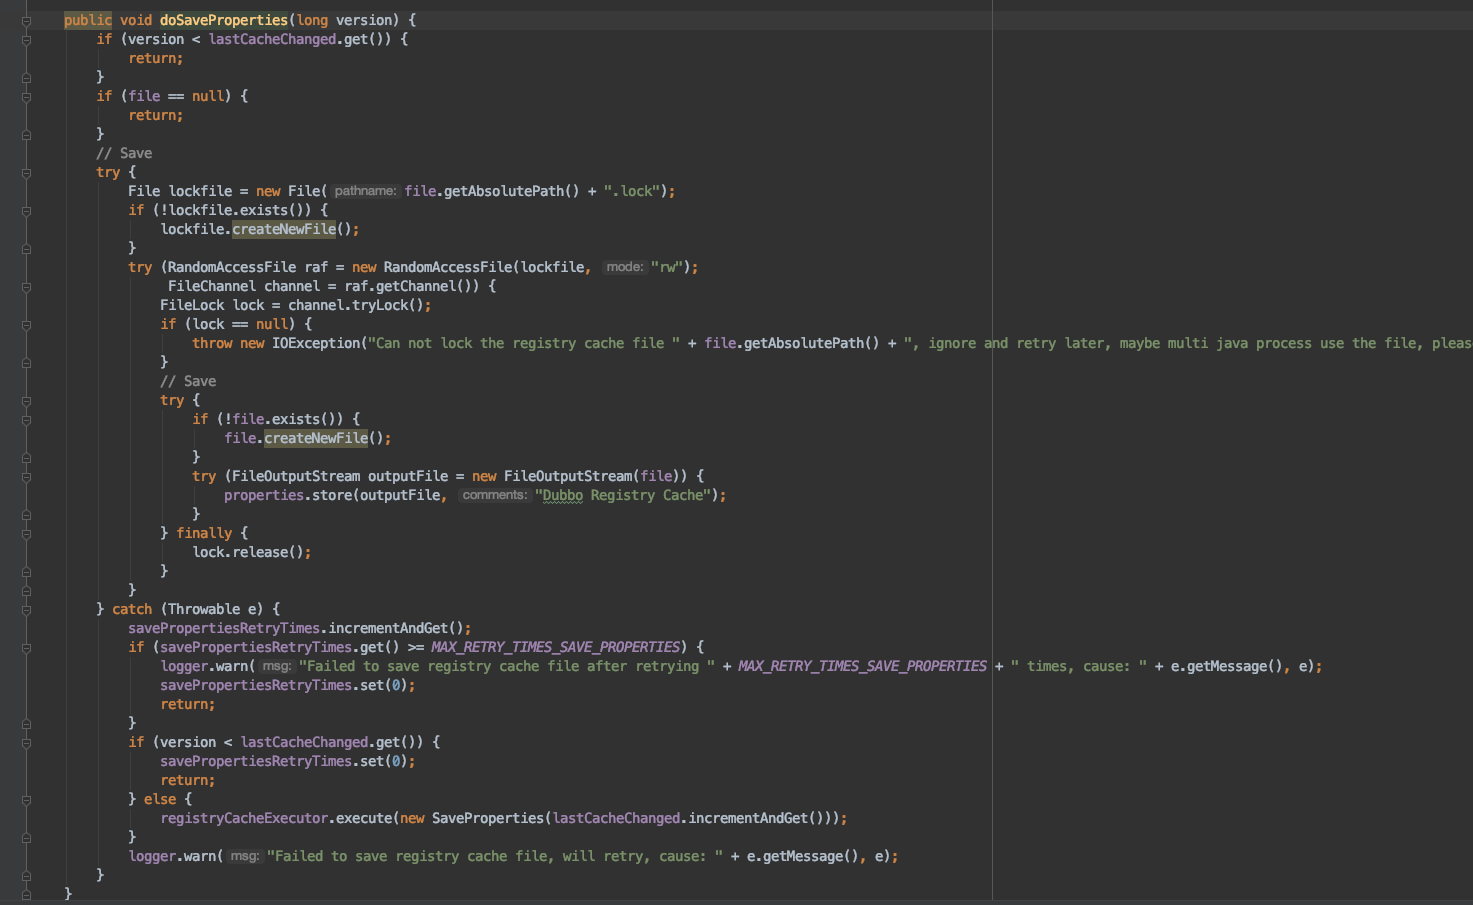Viewport: 1473px width, 905px height.
Task: Fold the 'if (!file.exists())' block in gutter
Action: [x=26, y=420]
